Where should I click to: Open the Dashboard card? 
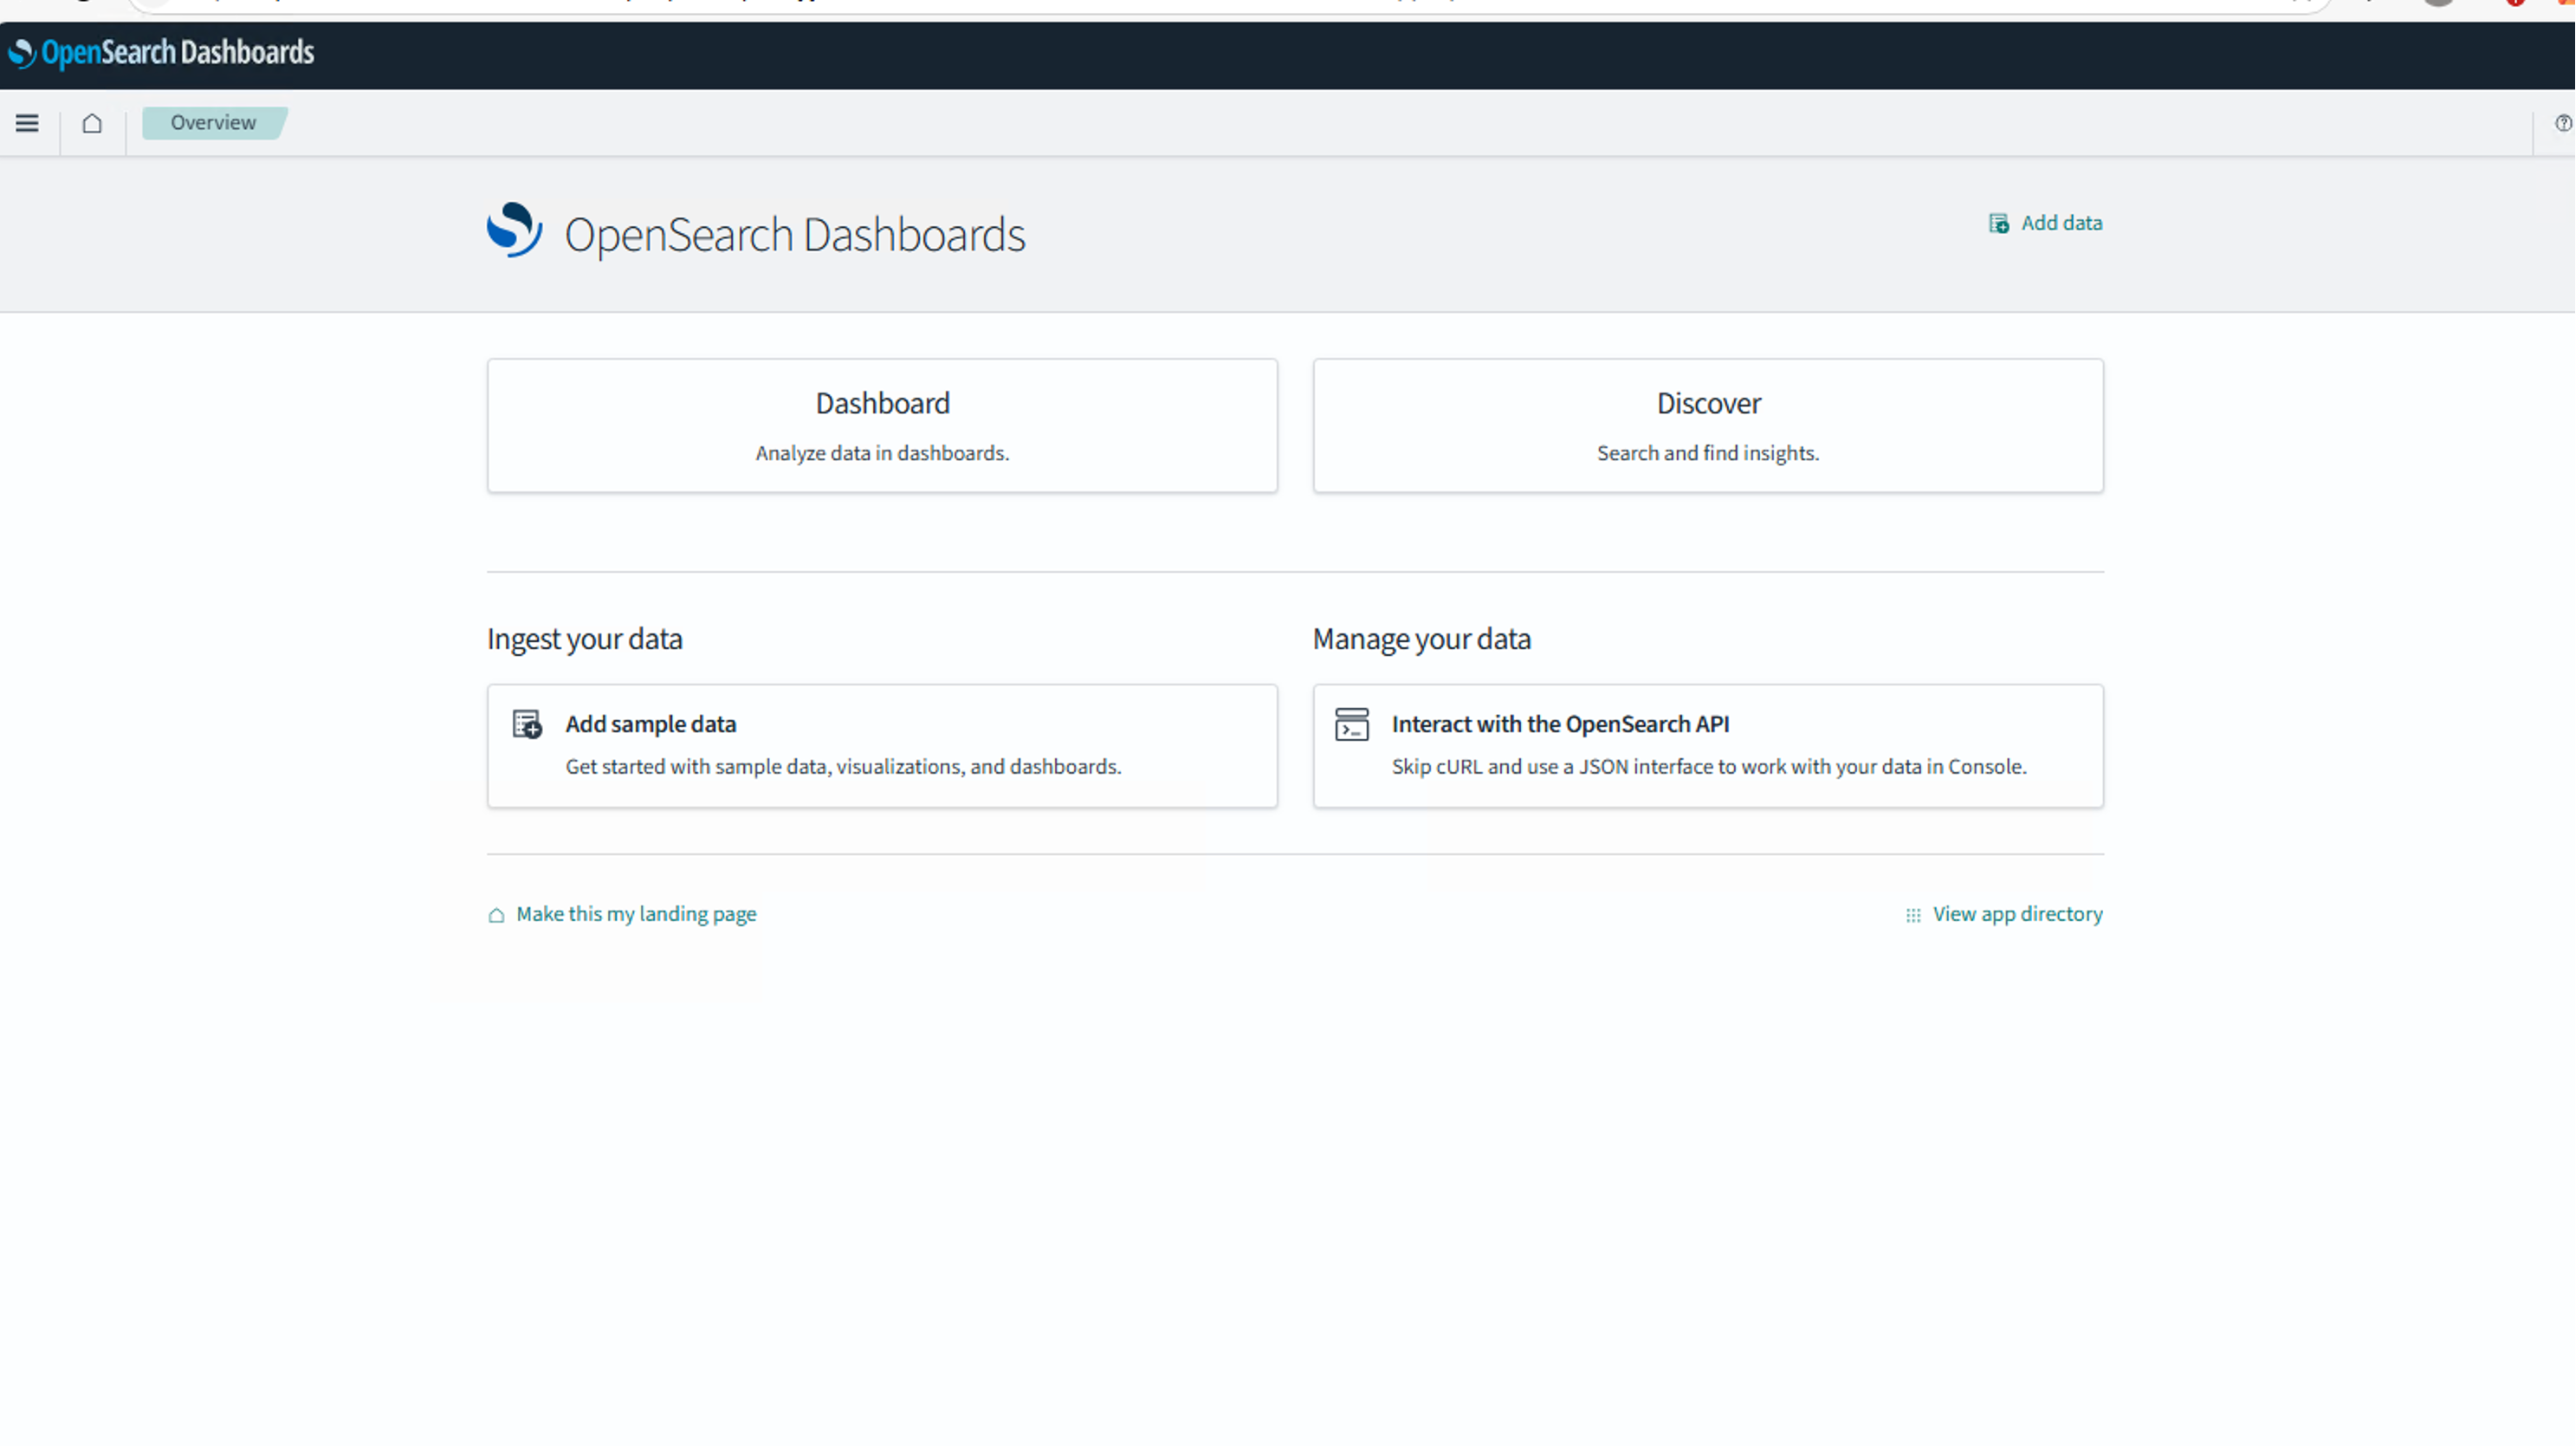coord(882,425)
